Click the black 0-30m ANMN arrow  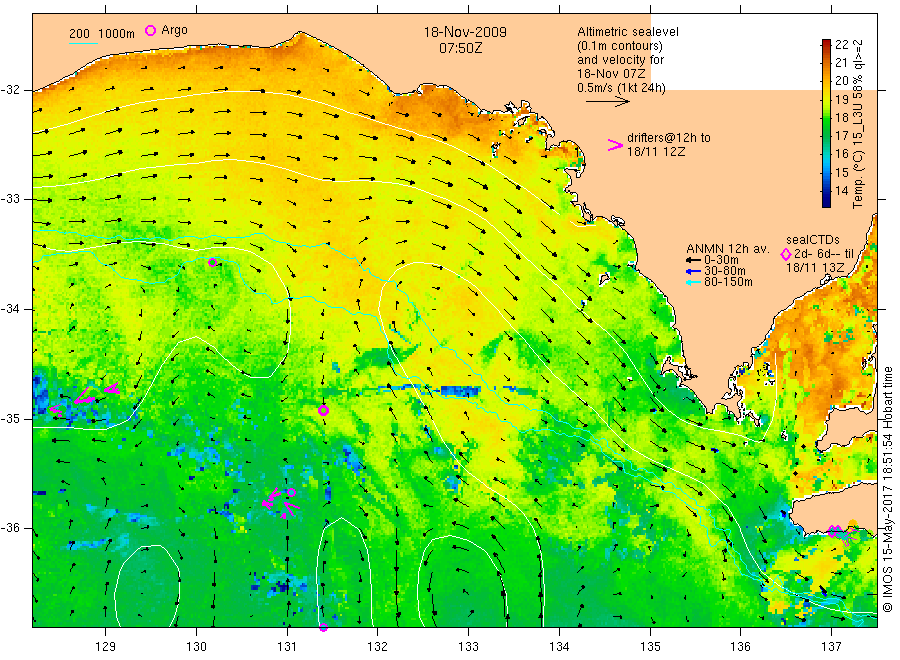pyautogui.click(x=694, y=260)
